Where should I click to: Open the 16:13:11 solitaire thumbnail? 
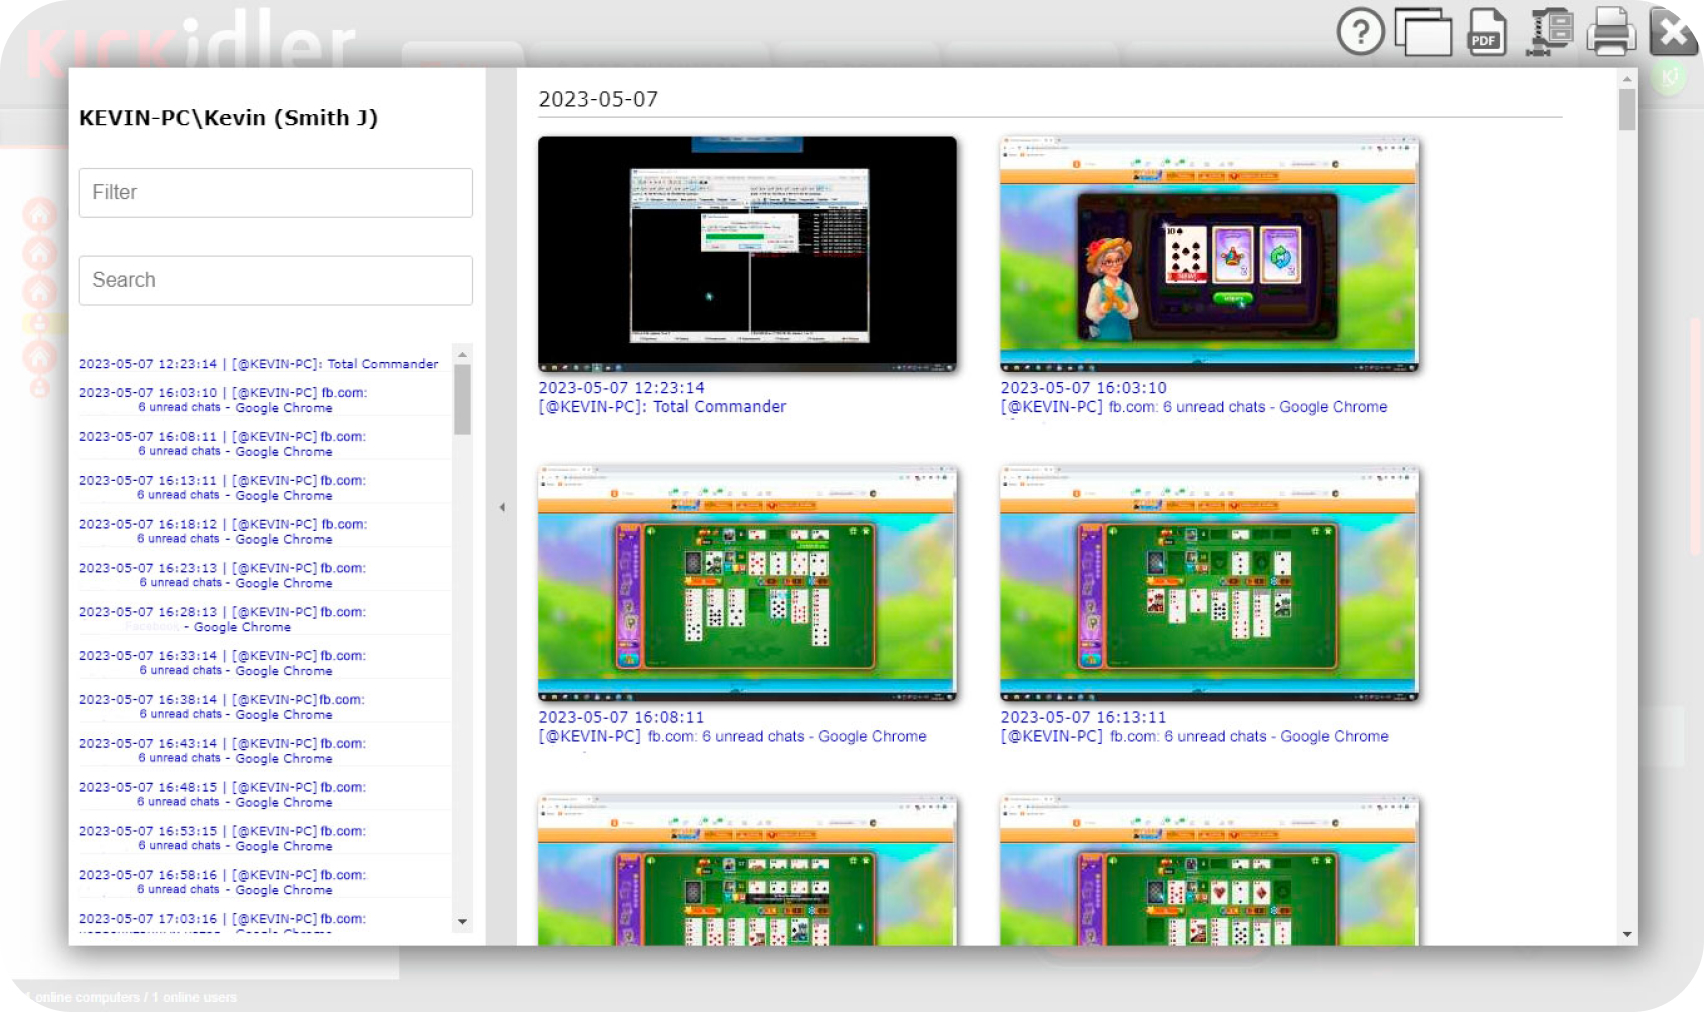click(1209, 583)
